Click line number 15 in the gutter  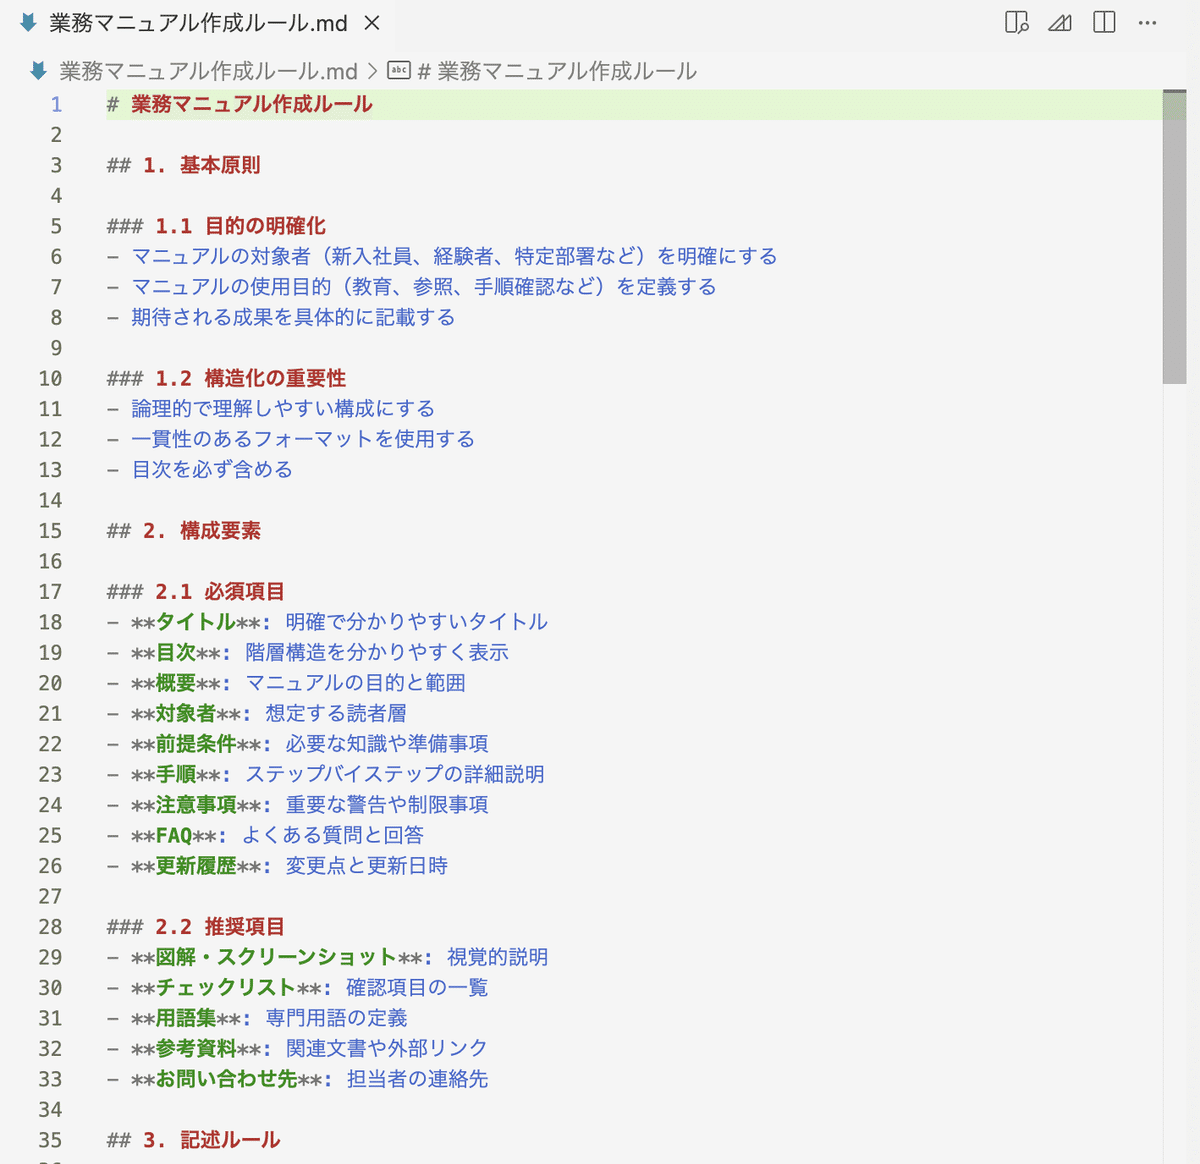click(50, 531)
